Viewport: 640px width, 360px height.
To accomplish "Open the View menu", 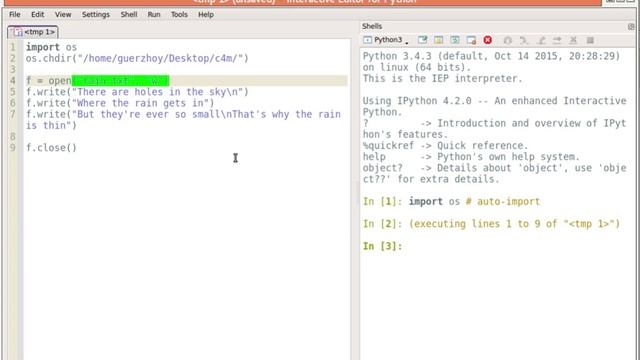I will coord(63,15).
